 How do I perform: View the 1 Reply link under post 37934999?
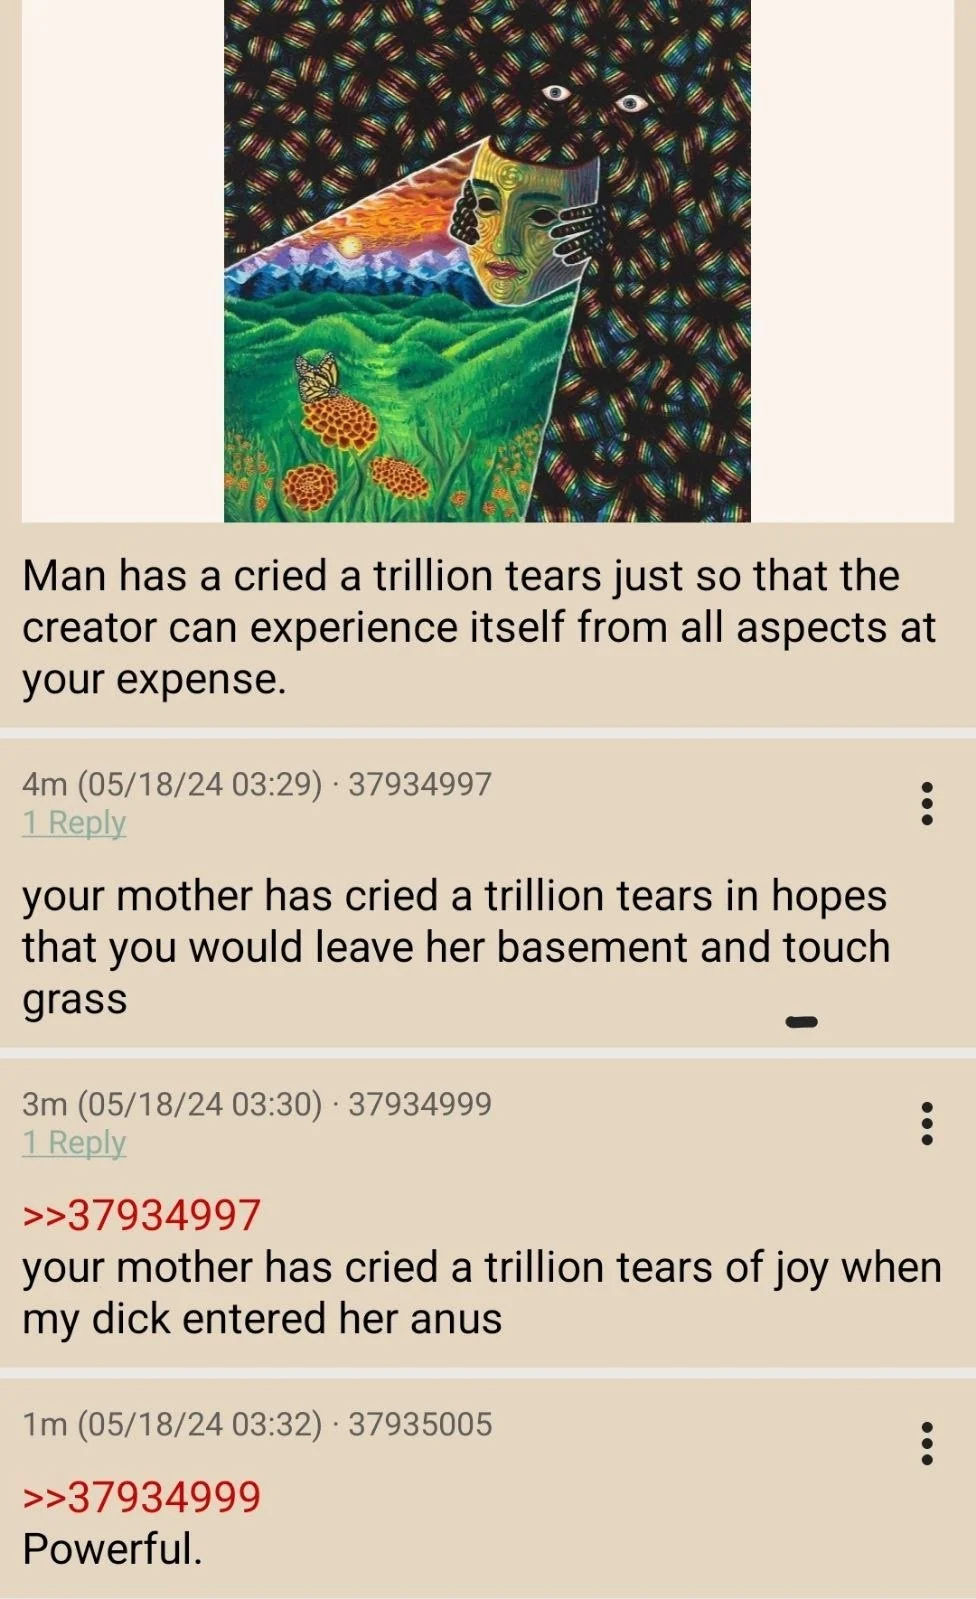point(74,1143)
